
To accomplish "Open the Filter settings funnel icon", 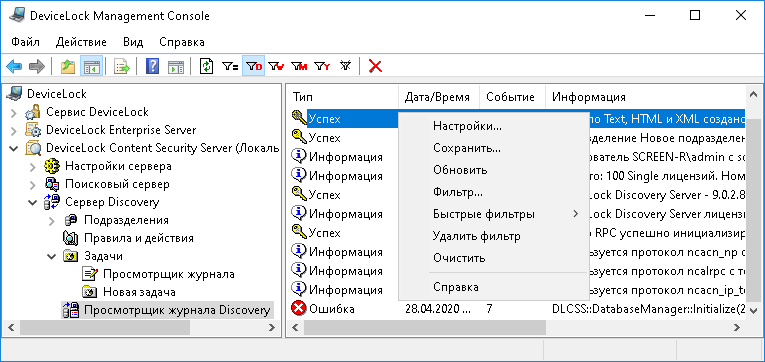I will point(230,66).
